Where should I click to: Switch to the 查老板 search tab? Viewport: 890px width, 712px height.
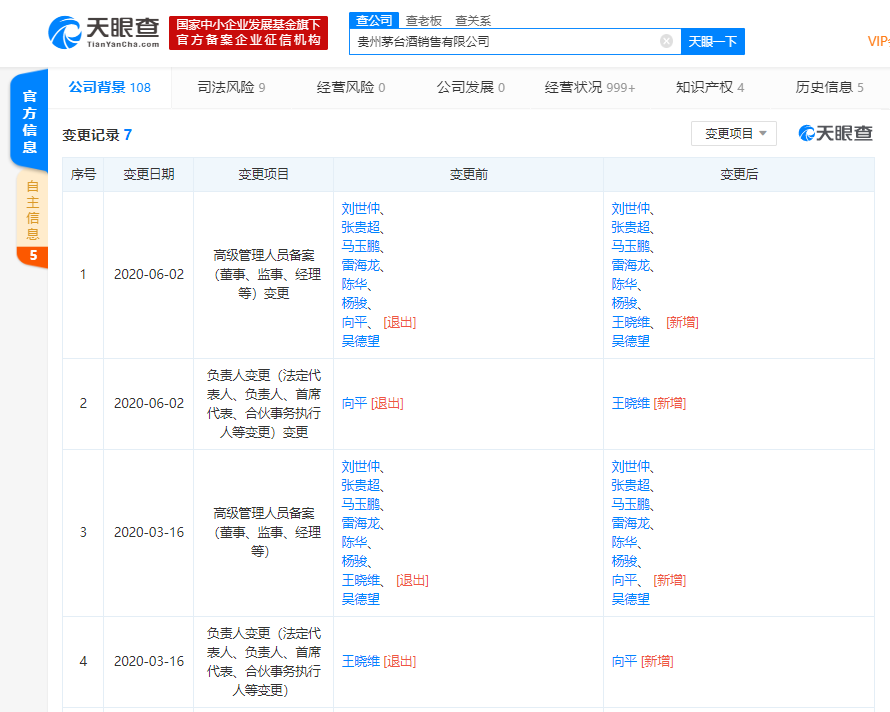coord(423,21)
